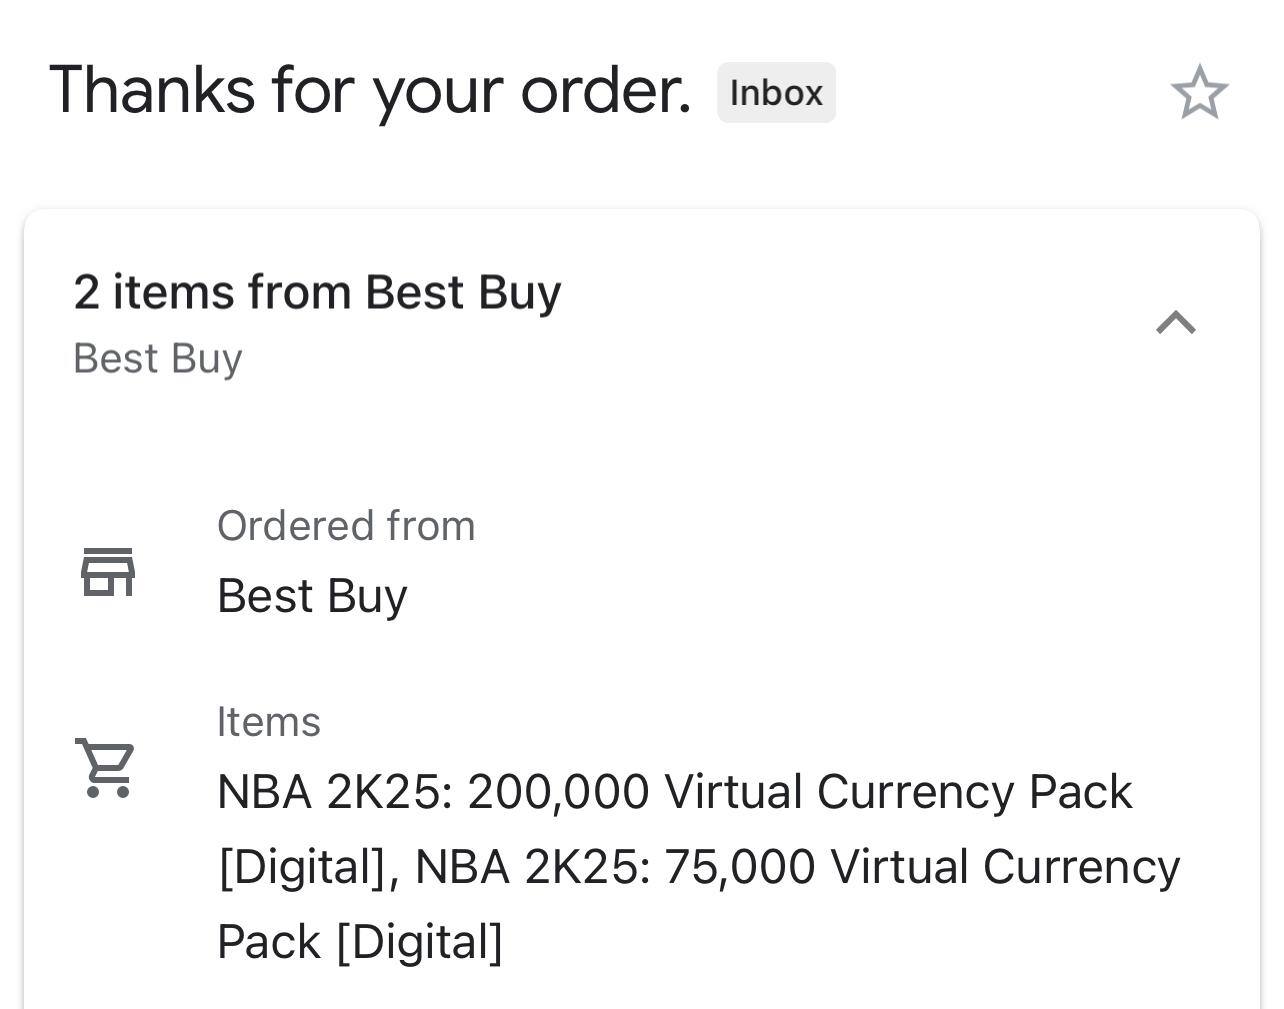Click the gray 'Best Buy' subtitle under heading
Image resolution: width=1284 pixels, height=1009 pixels.
click(158, 358)
